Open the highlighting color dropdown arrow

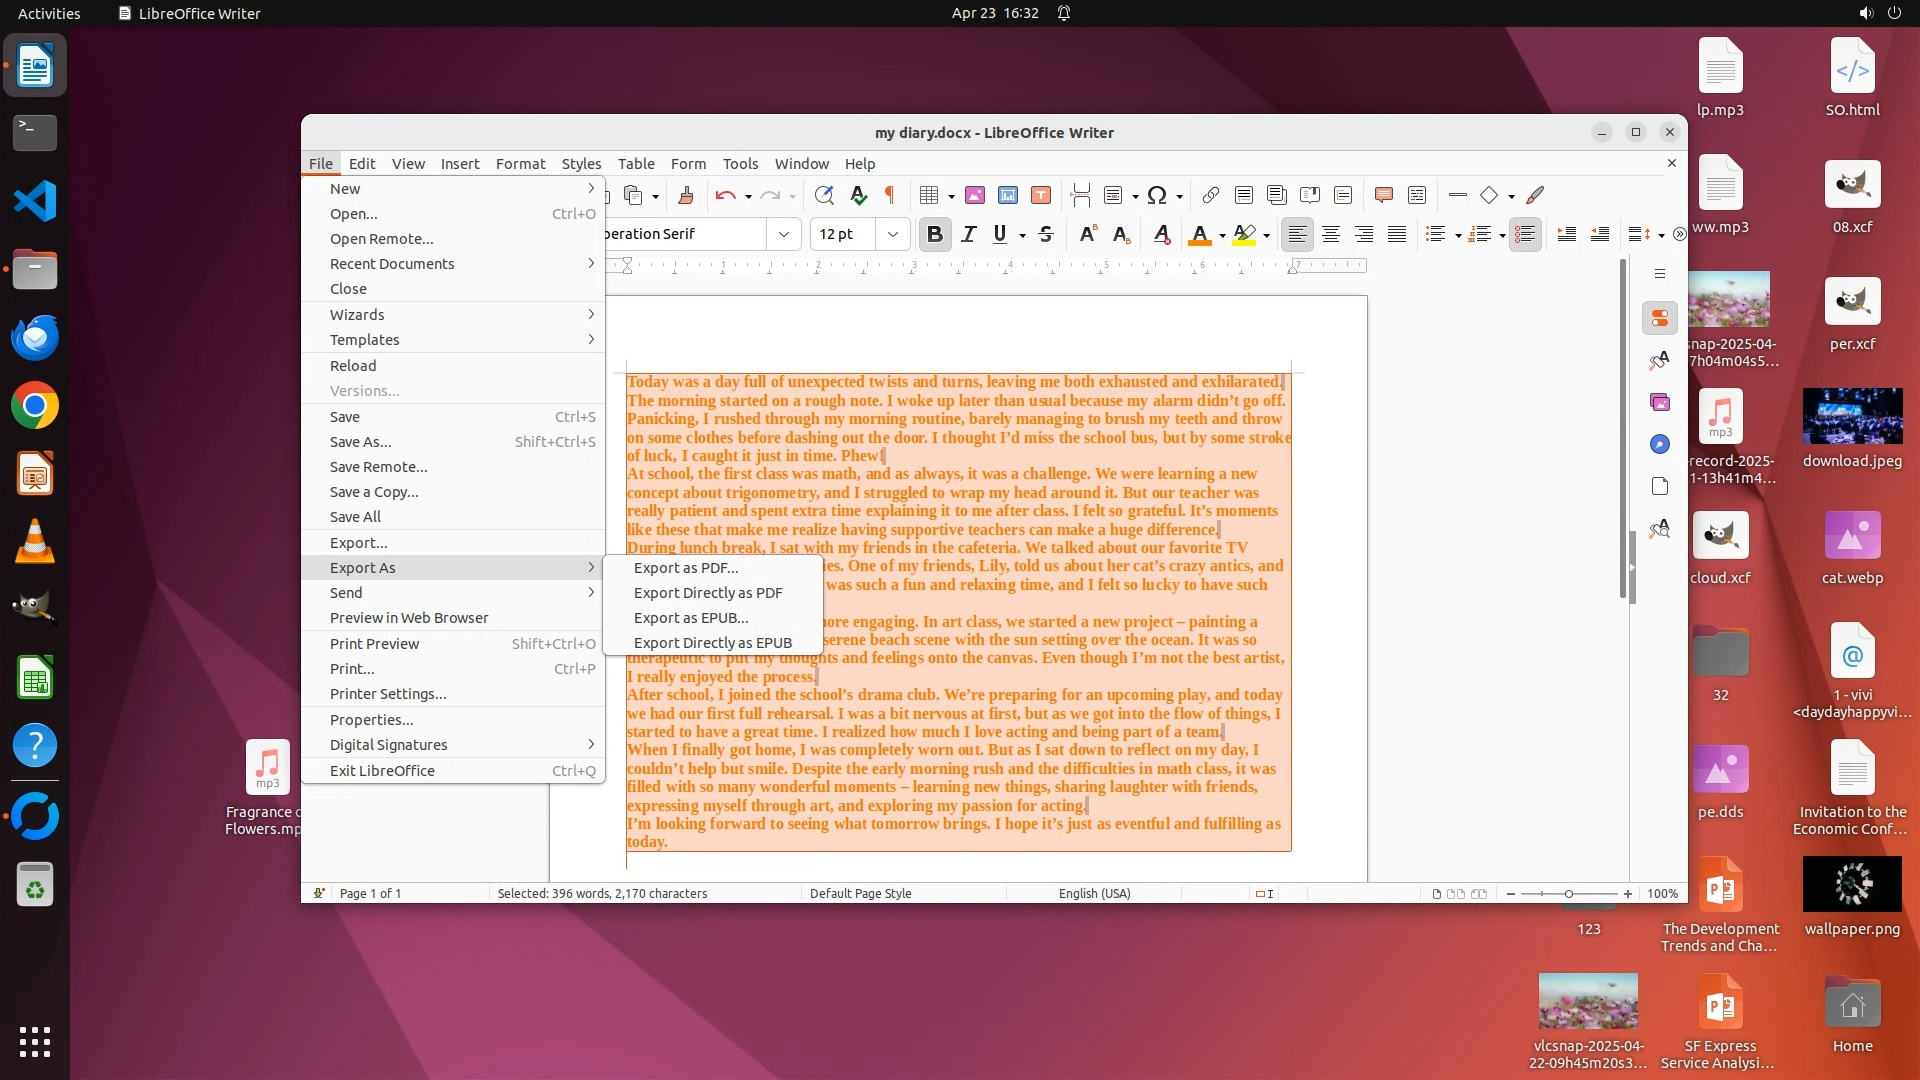1266,235
